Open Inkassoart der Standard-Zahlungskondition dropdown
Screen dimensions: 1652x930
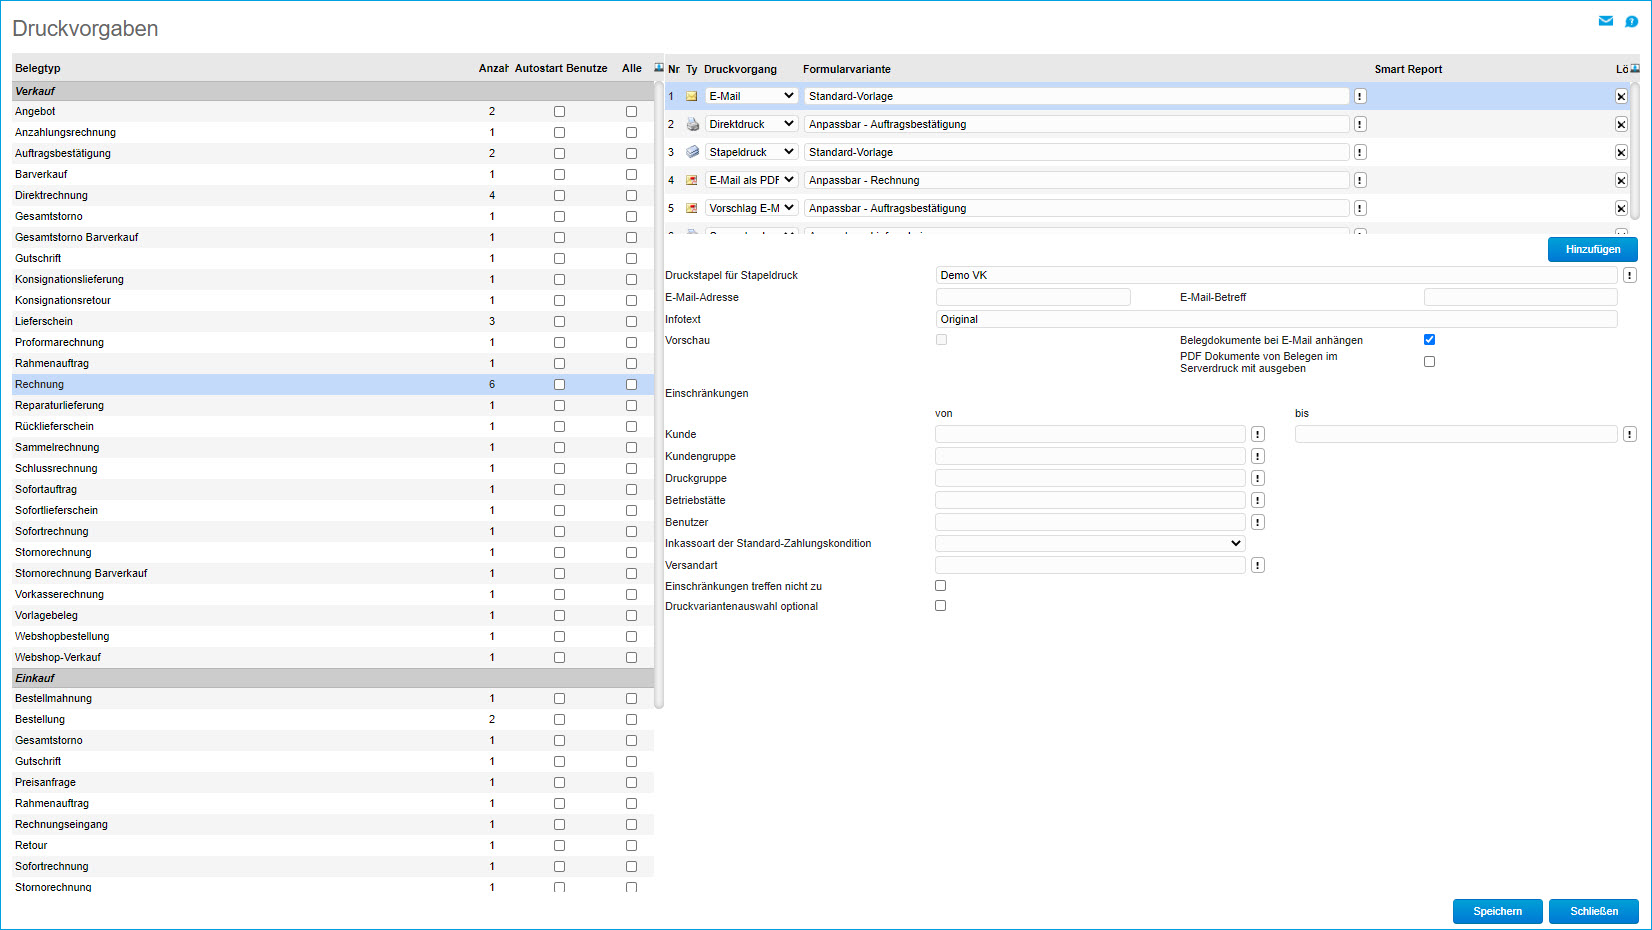pyautogui.click(x=1090, y=543)
